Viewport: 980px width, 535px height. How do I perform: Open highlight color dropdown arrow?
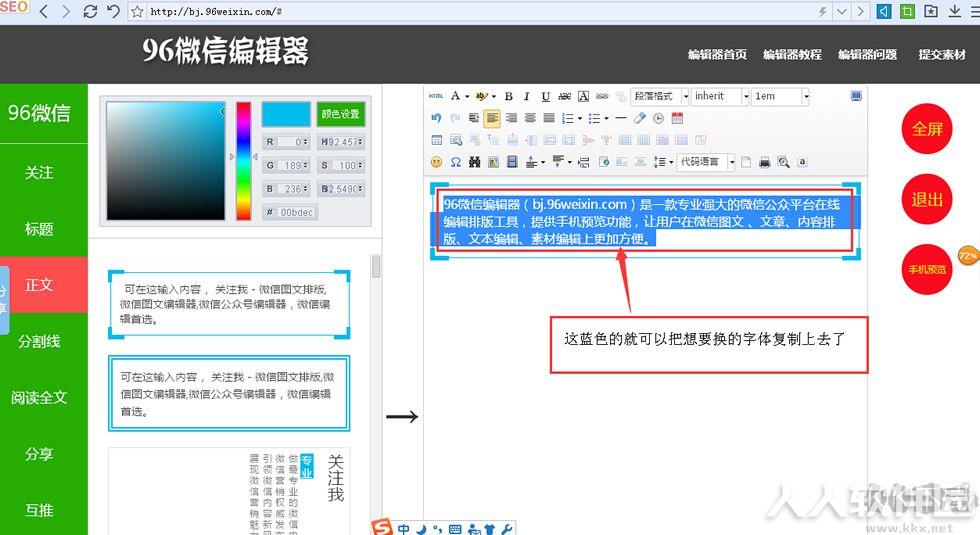click(493, 96)
